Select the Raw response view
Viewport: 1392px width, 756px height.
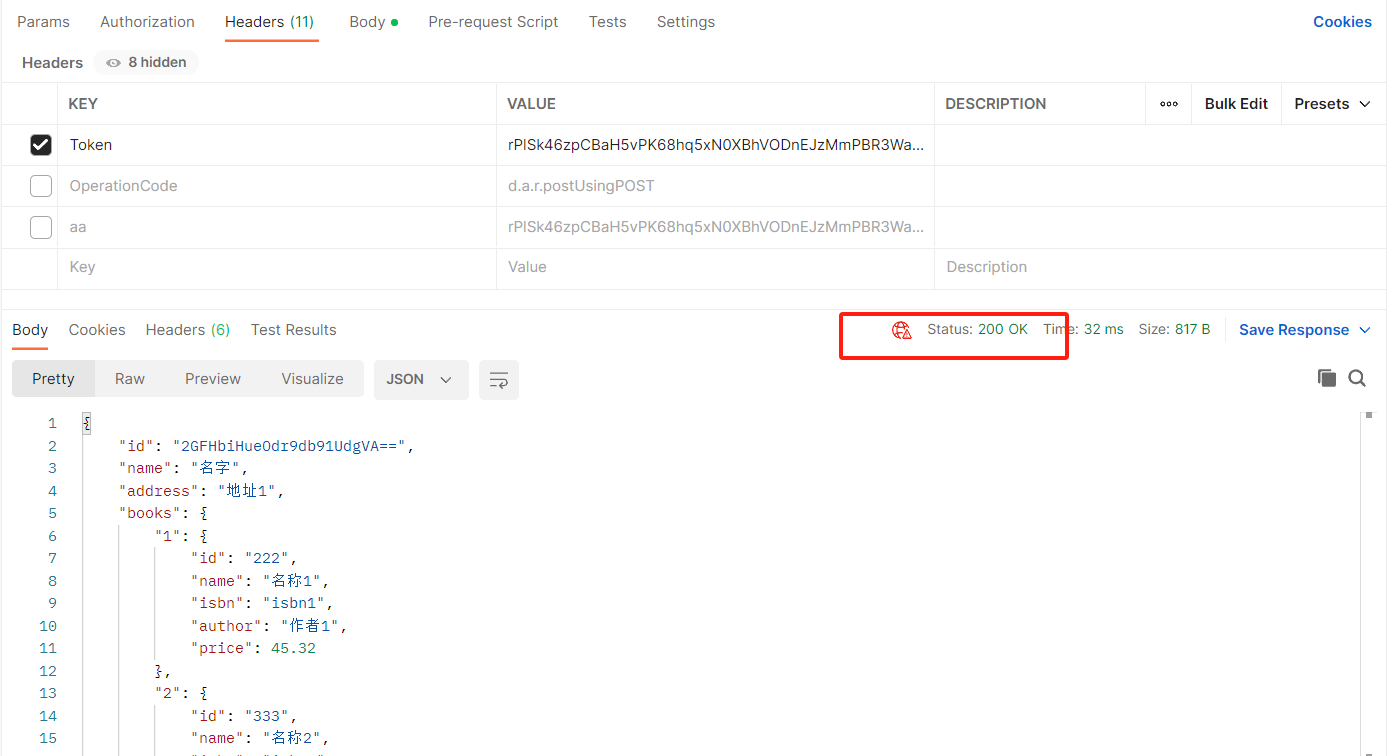pyautogui.click(x=130, y=379)
